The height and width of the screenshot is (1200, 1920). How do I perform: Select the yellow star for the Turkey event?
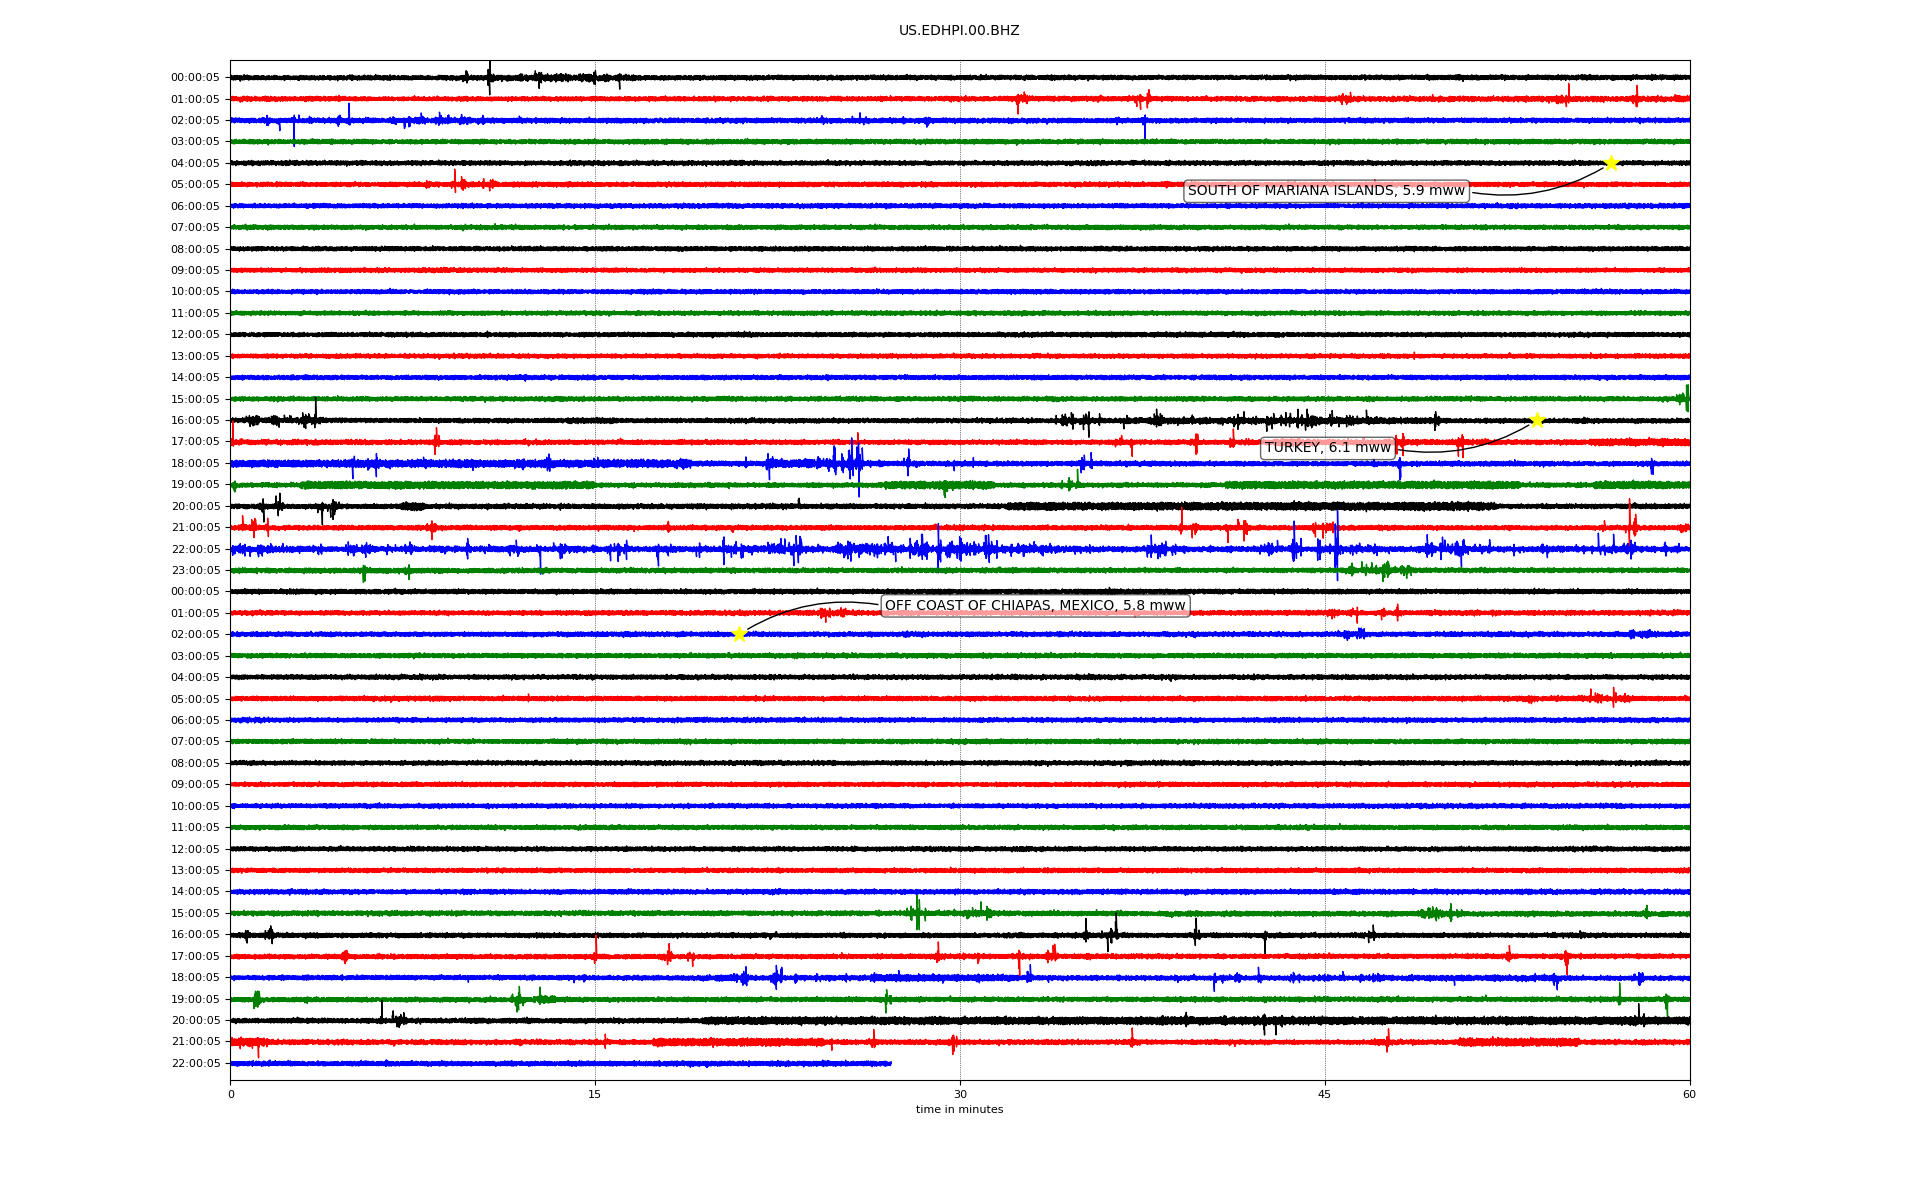1537,420
